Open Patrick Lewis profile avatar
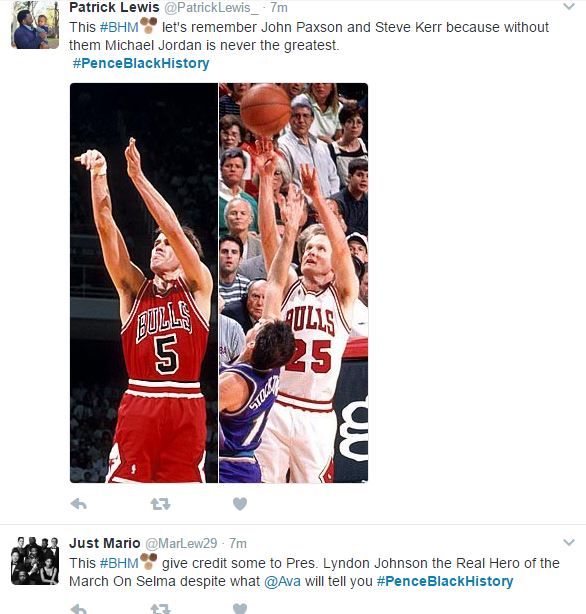586x614 pixels. pyautogui.click(x=35, y=27)
